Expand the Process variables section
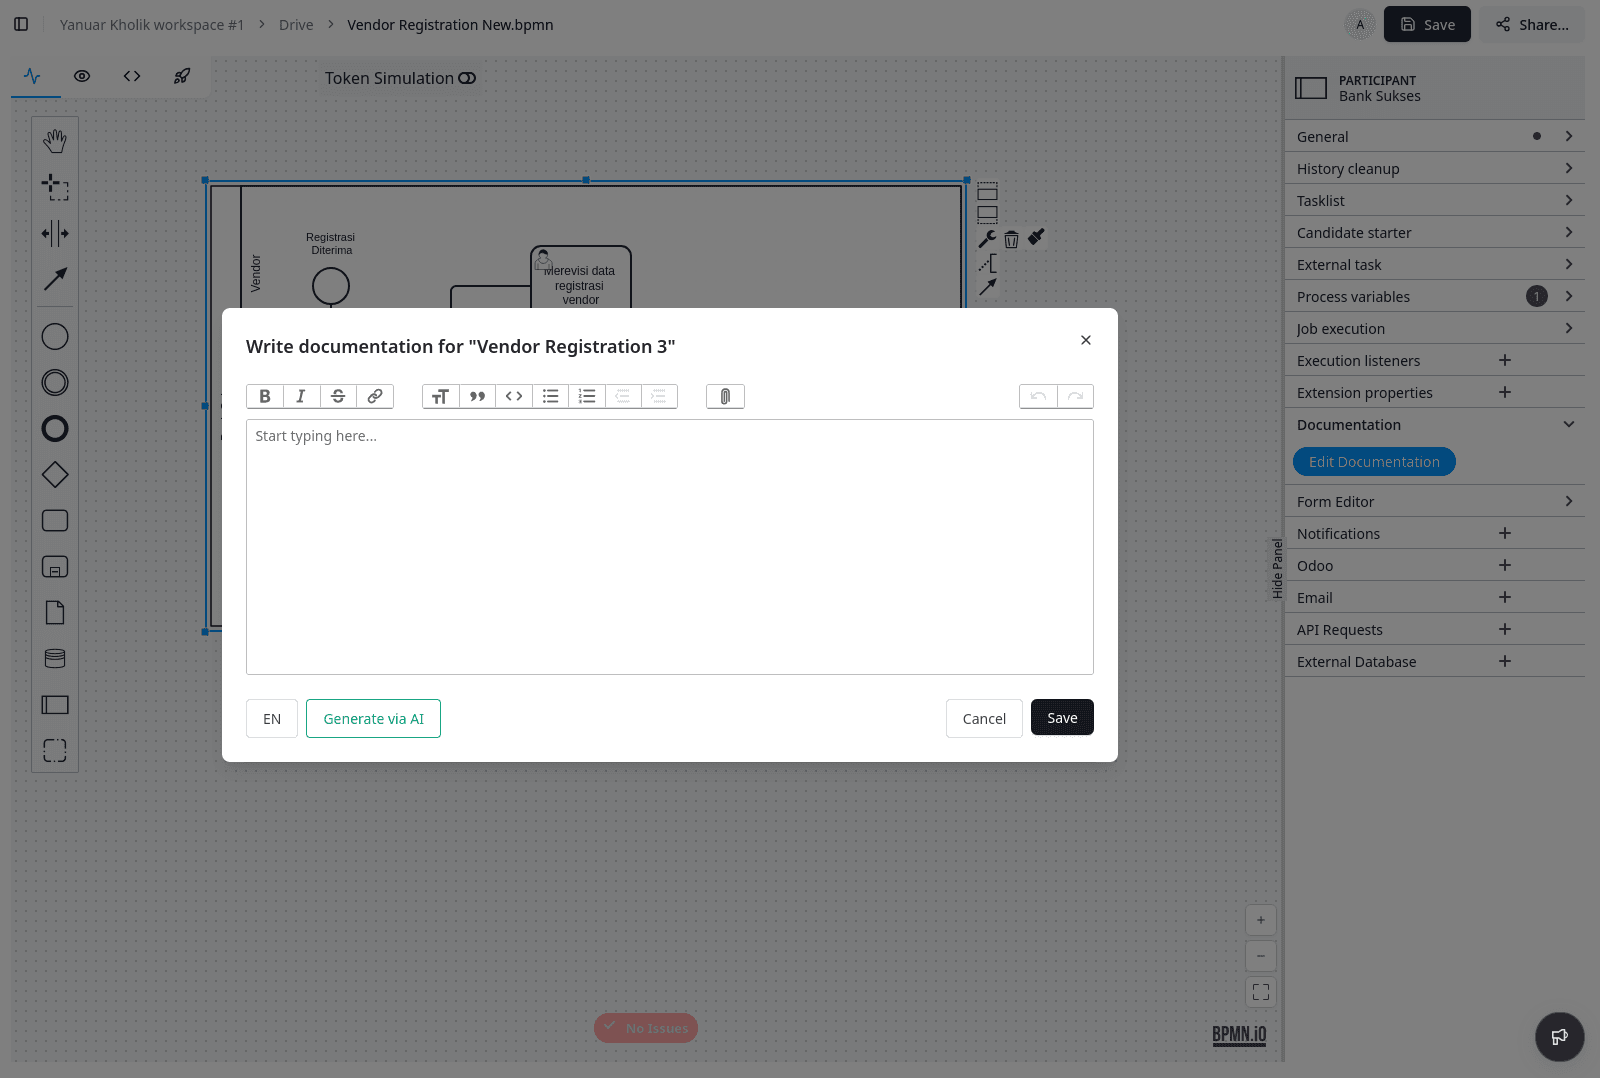This screenshot has width=1600, height=1078. 1568,297
